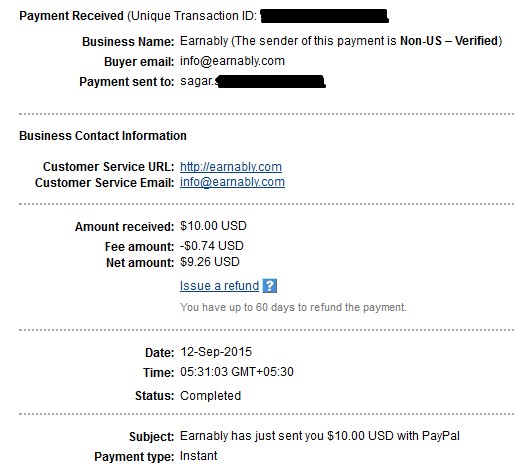The image size is (515, 474).
Task: Click the Net amount $9.26 USD value
Action: [210, 262]
